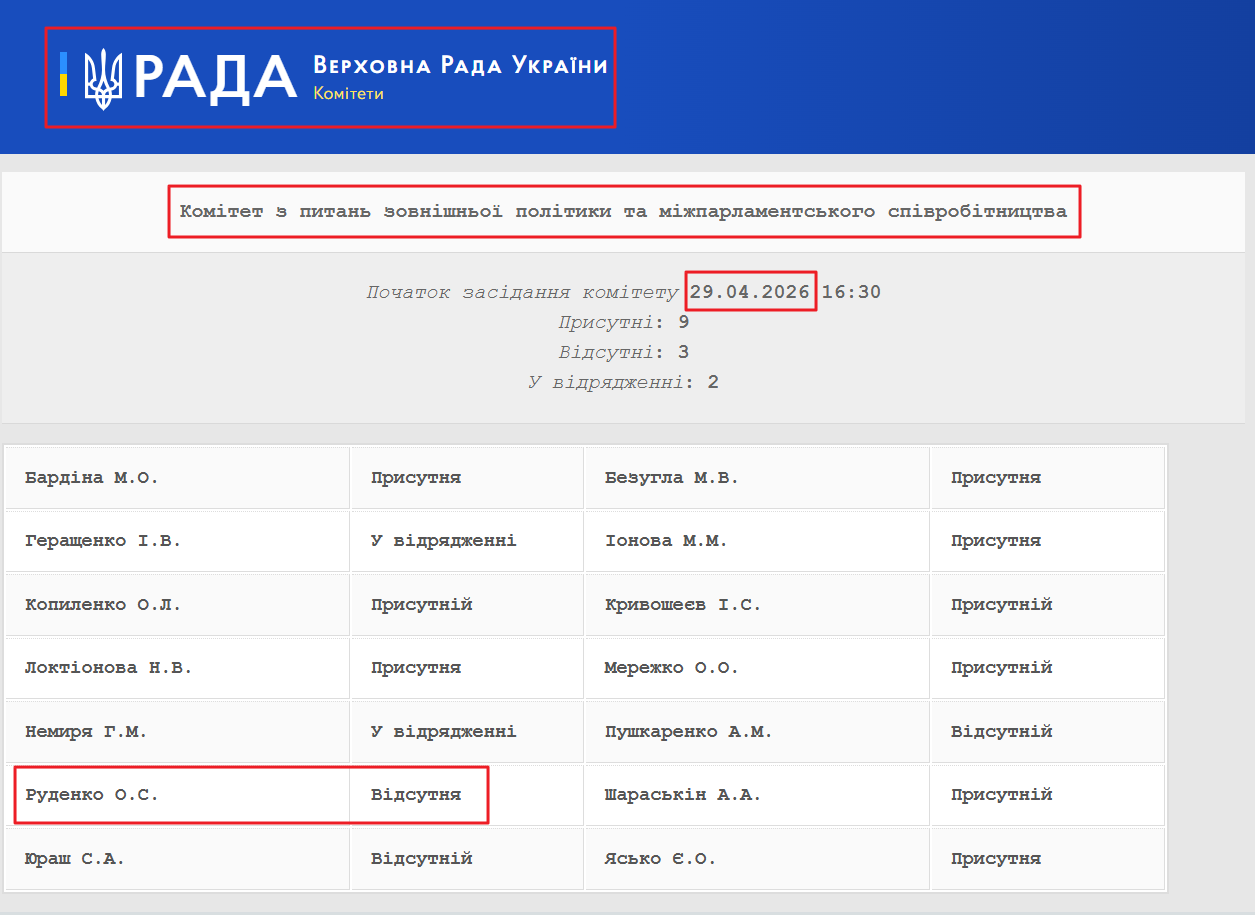Click the Присутня status of Локтіонова Н.В.
The height and width of the screenshot is (915, 1255).
click(416, 668)
